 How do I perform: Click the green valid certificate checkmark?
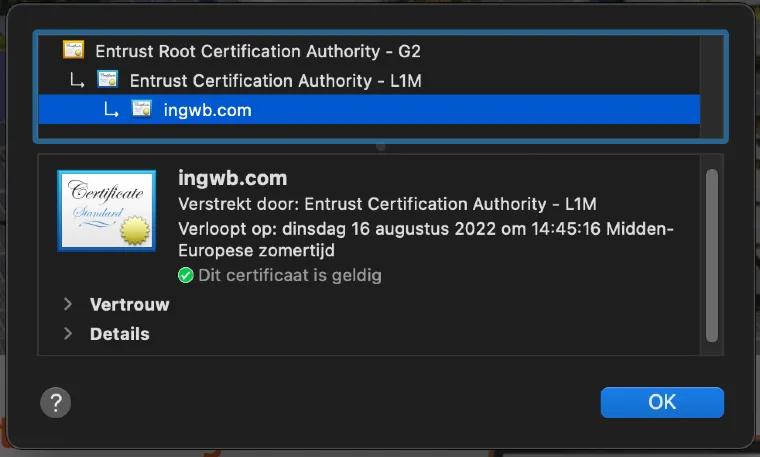[186, 275]
